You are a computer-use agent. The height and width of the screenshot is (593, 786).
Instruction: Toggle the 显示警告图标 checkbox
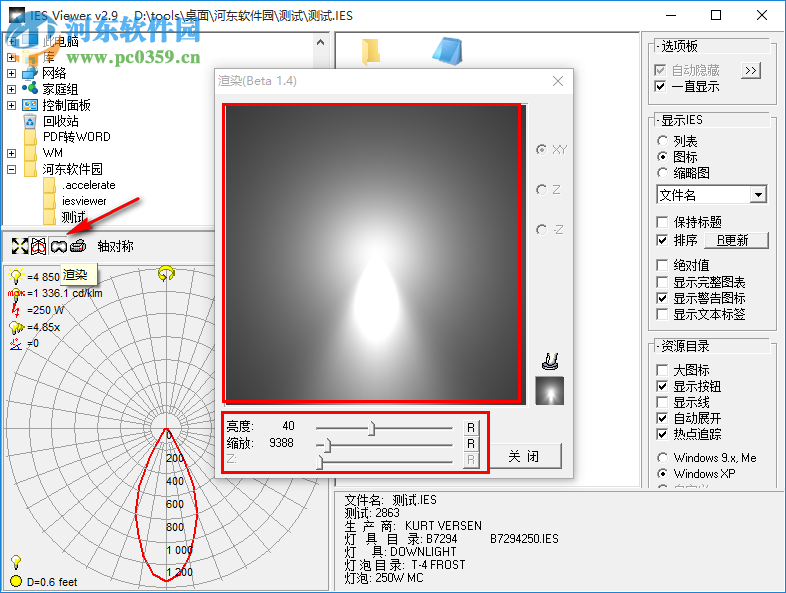pos(662,298)
